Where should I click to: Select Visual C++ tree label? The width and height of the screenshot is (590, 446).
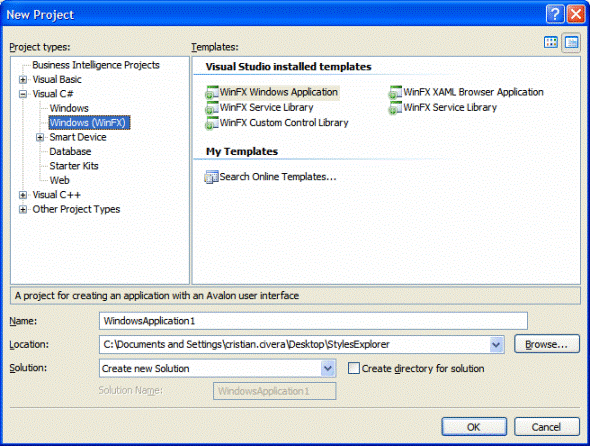[56, 195]
